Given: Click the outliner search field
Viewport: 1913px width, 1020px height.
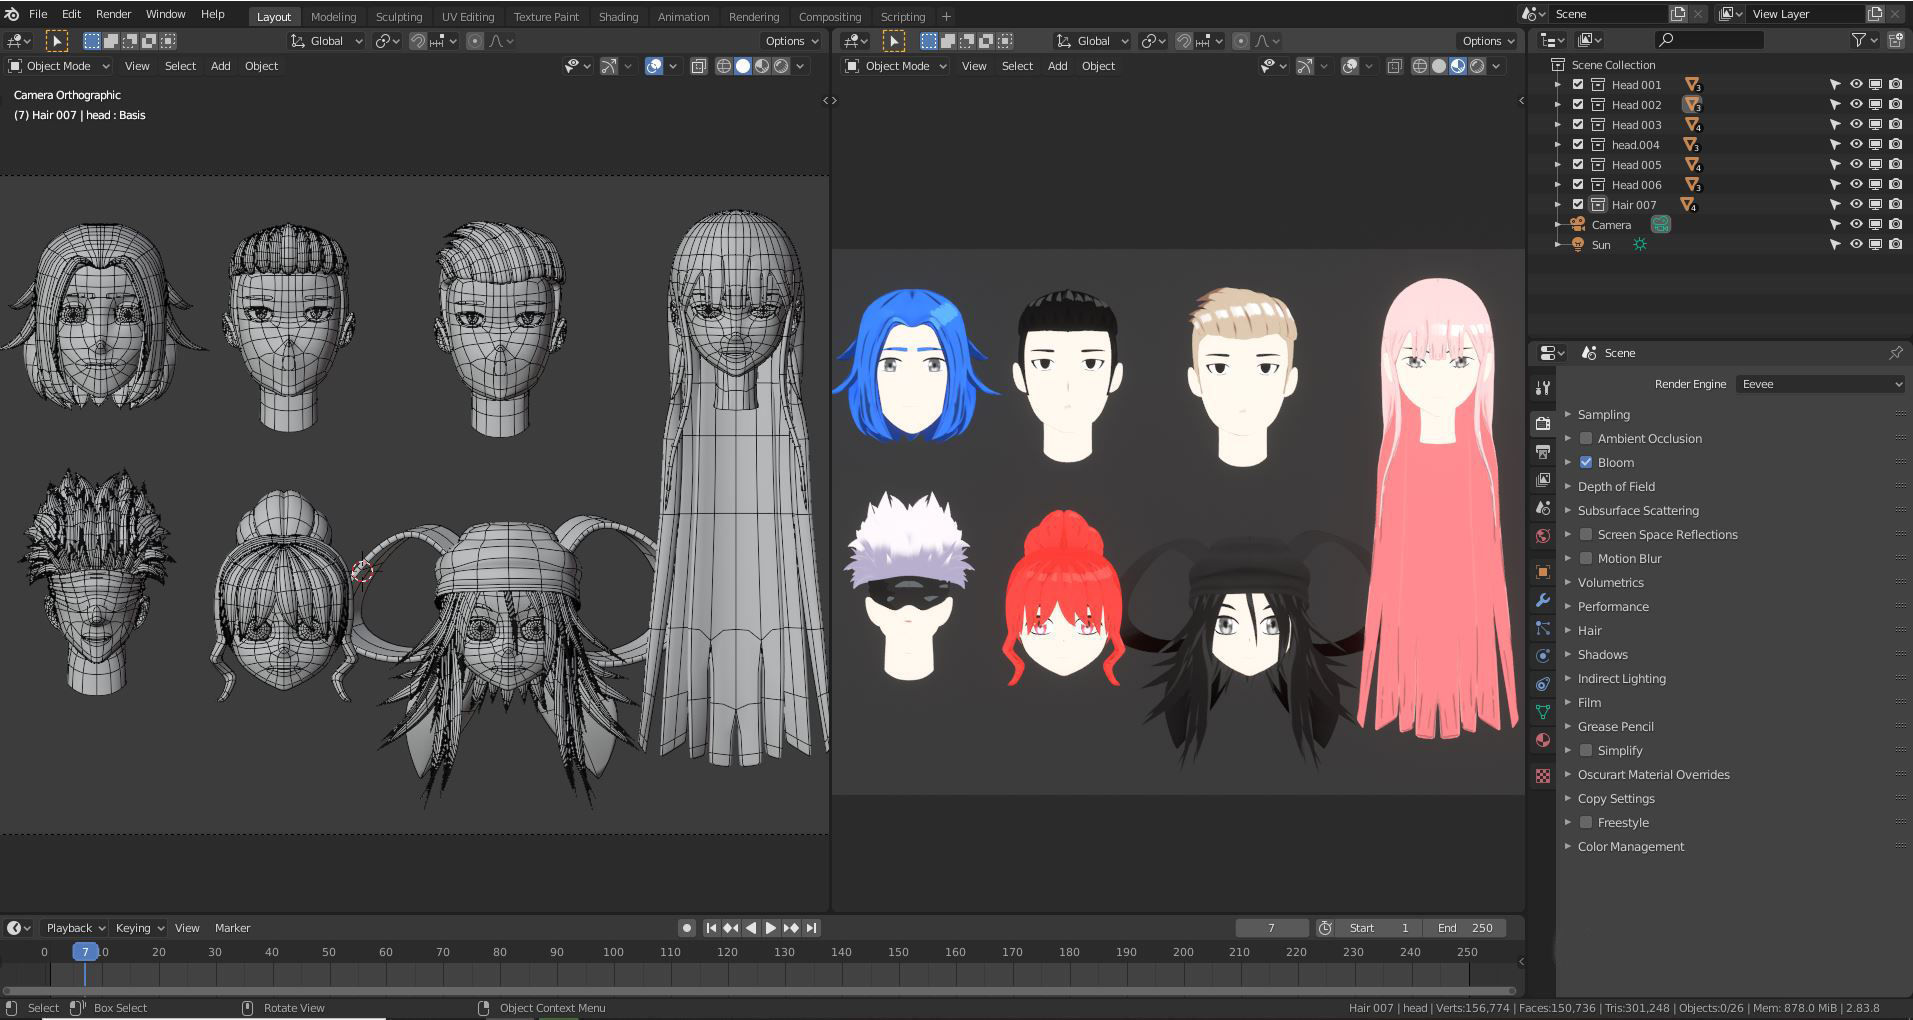Looking at the screenshot, I should (1709, 40).
